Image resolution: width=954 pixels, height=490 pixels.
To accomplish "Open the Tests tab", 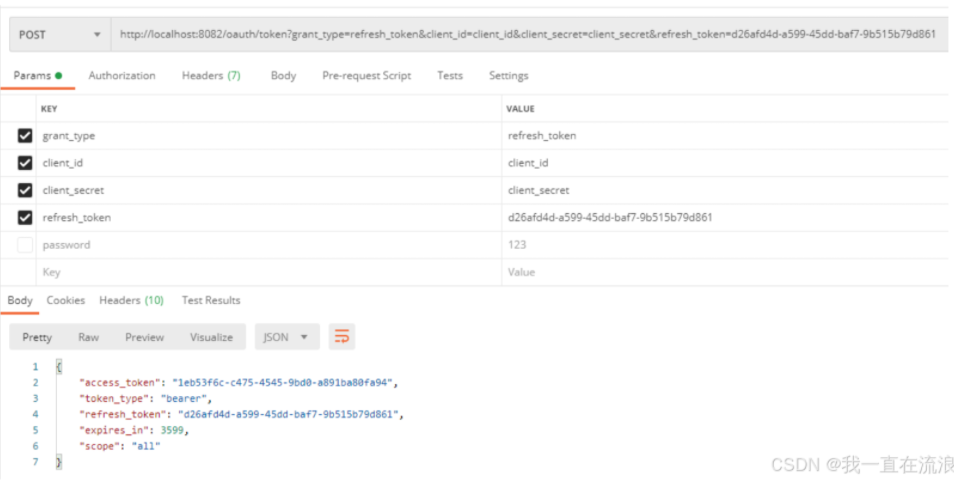I will coord(450,75).
